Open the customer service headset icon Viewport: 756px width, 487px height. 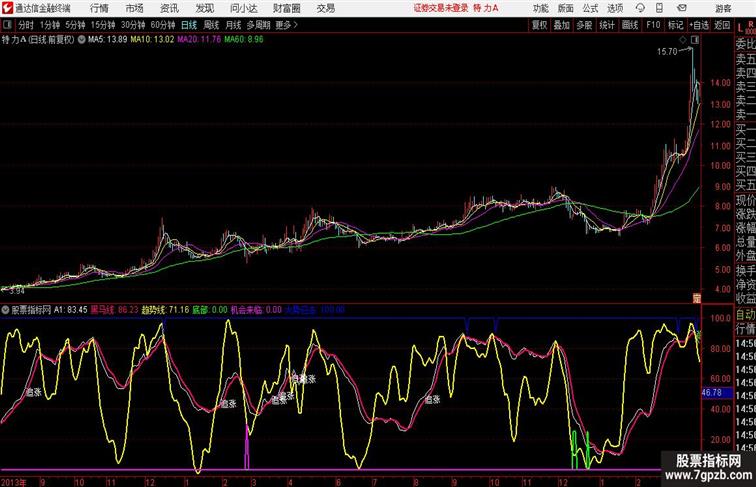pyautogui.click(x=641, y=8)
